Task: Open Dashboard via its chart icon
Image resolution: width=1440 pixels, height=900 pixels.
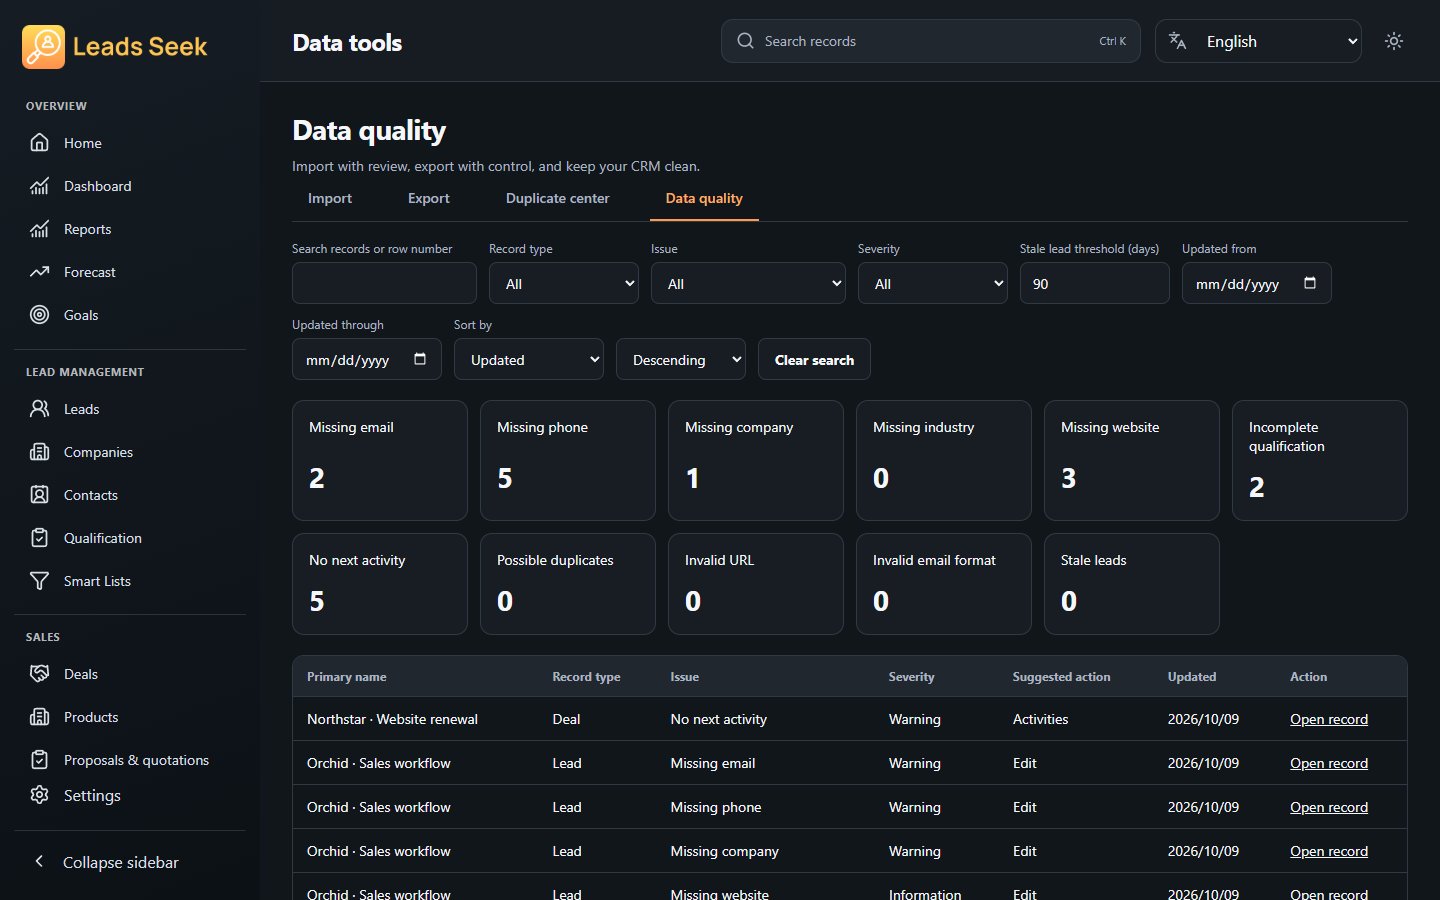Action: pos(39,186)
